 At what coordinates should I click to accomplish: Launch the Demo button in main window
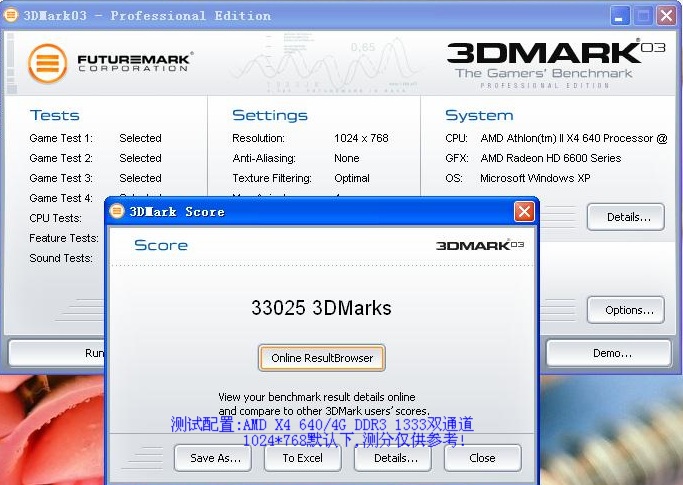[x=609, y=353]
